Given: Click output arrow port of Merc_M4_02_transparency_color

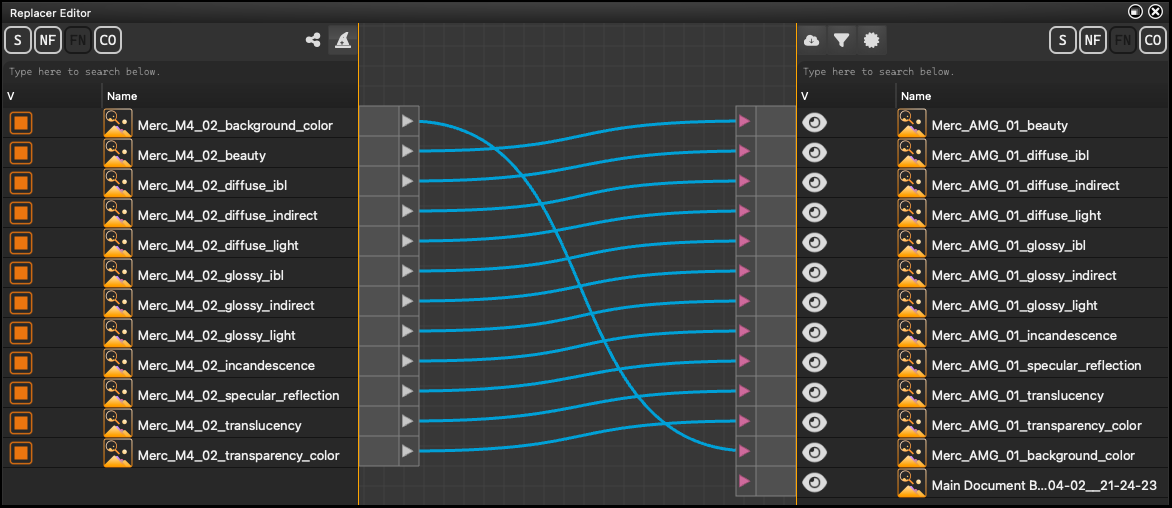Looking at the screenshot, I should click(407, 450).
